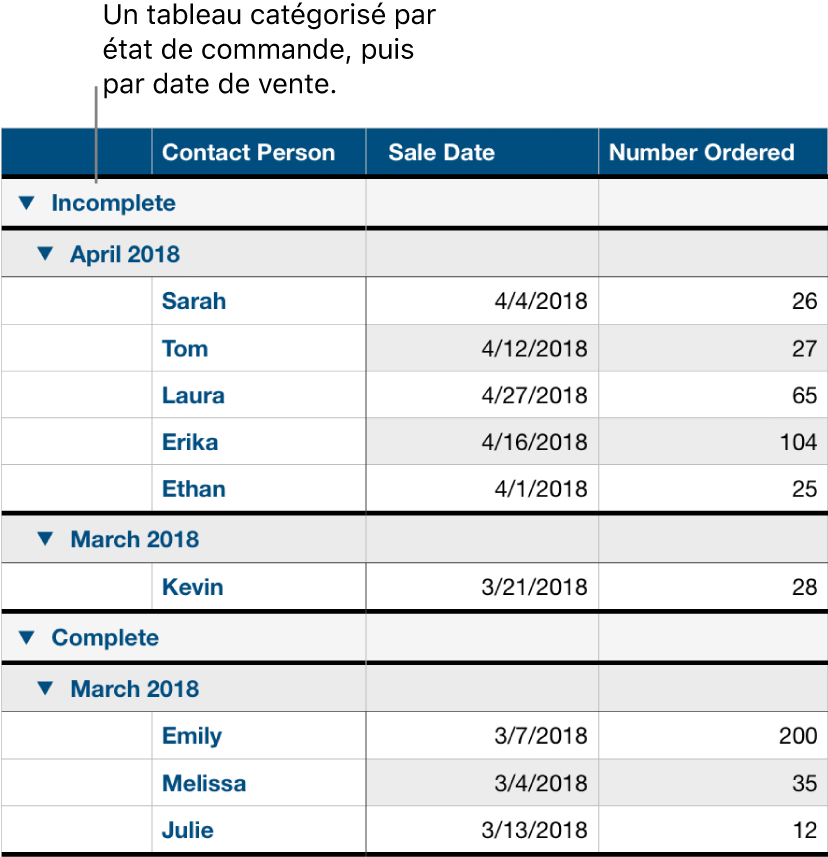Viewport: 828px width, 857px height.
Task: Click the disclosure arrow next to Complete
Action: coord(30,637)
